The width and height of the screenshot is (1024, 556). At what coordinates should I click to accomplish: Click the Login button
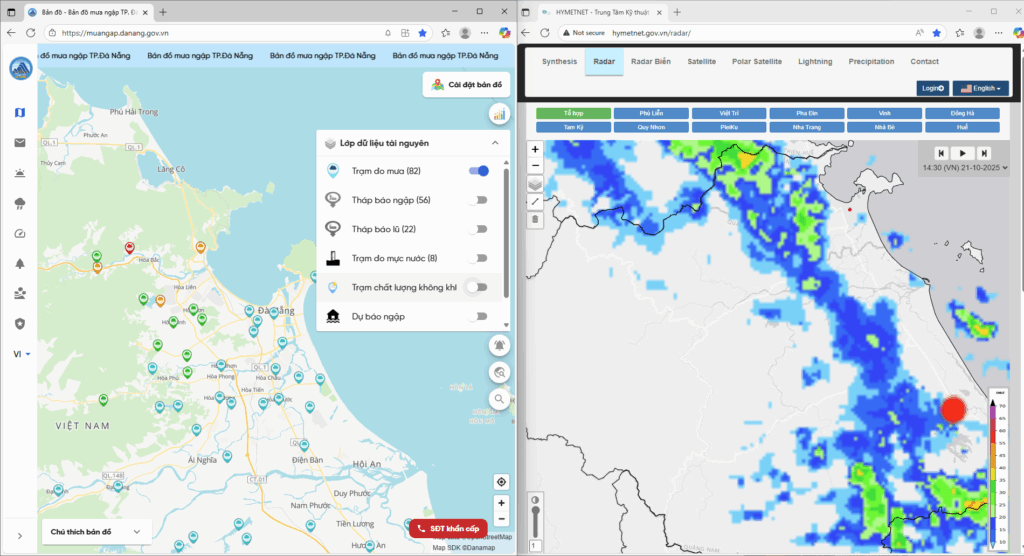click(933, 88)
